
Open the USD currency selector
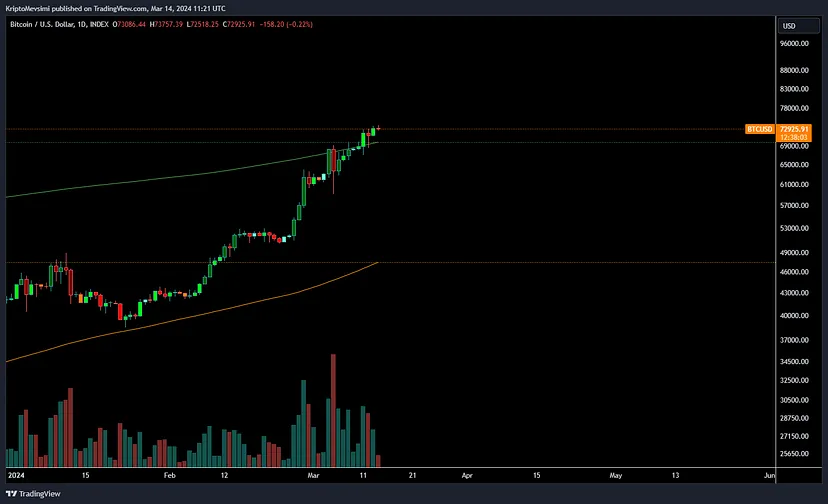pyautogui.click(x=798, y=26)
